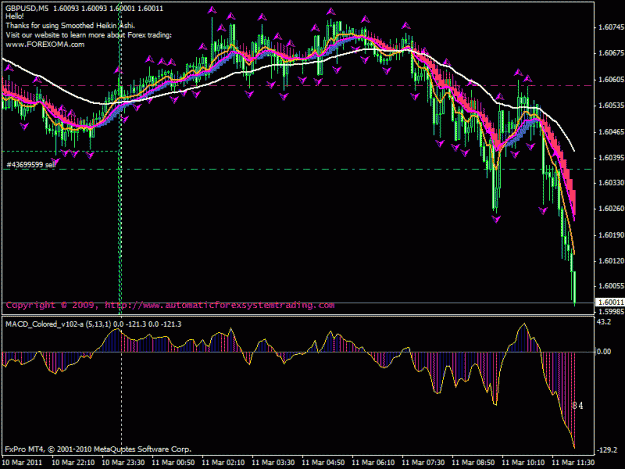Image resolution: width=625 pixels, height=469 pixels.
Task: Click the '11 Mar 02:10' time axis label
Action: [223, 463]
